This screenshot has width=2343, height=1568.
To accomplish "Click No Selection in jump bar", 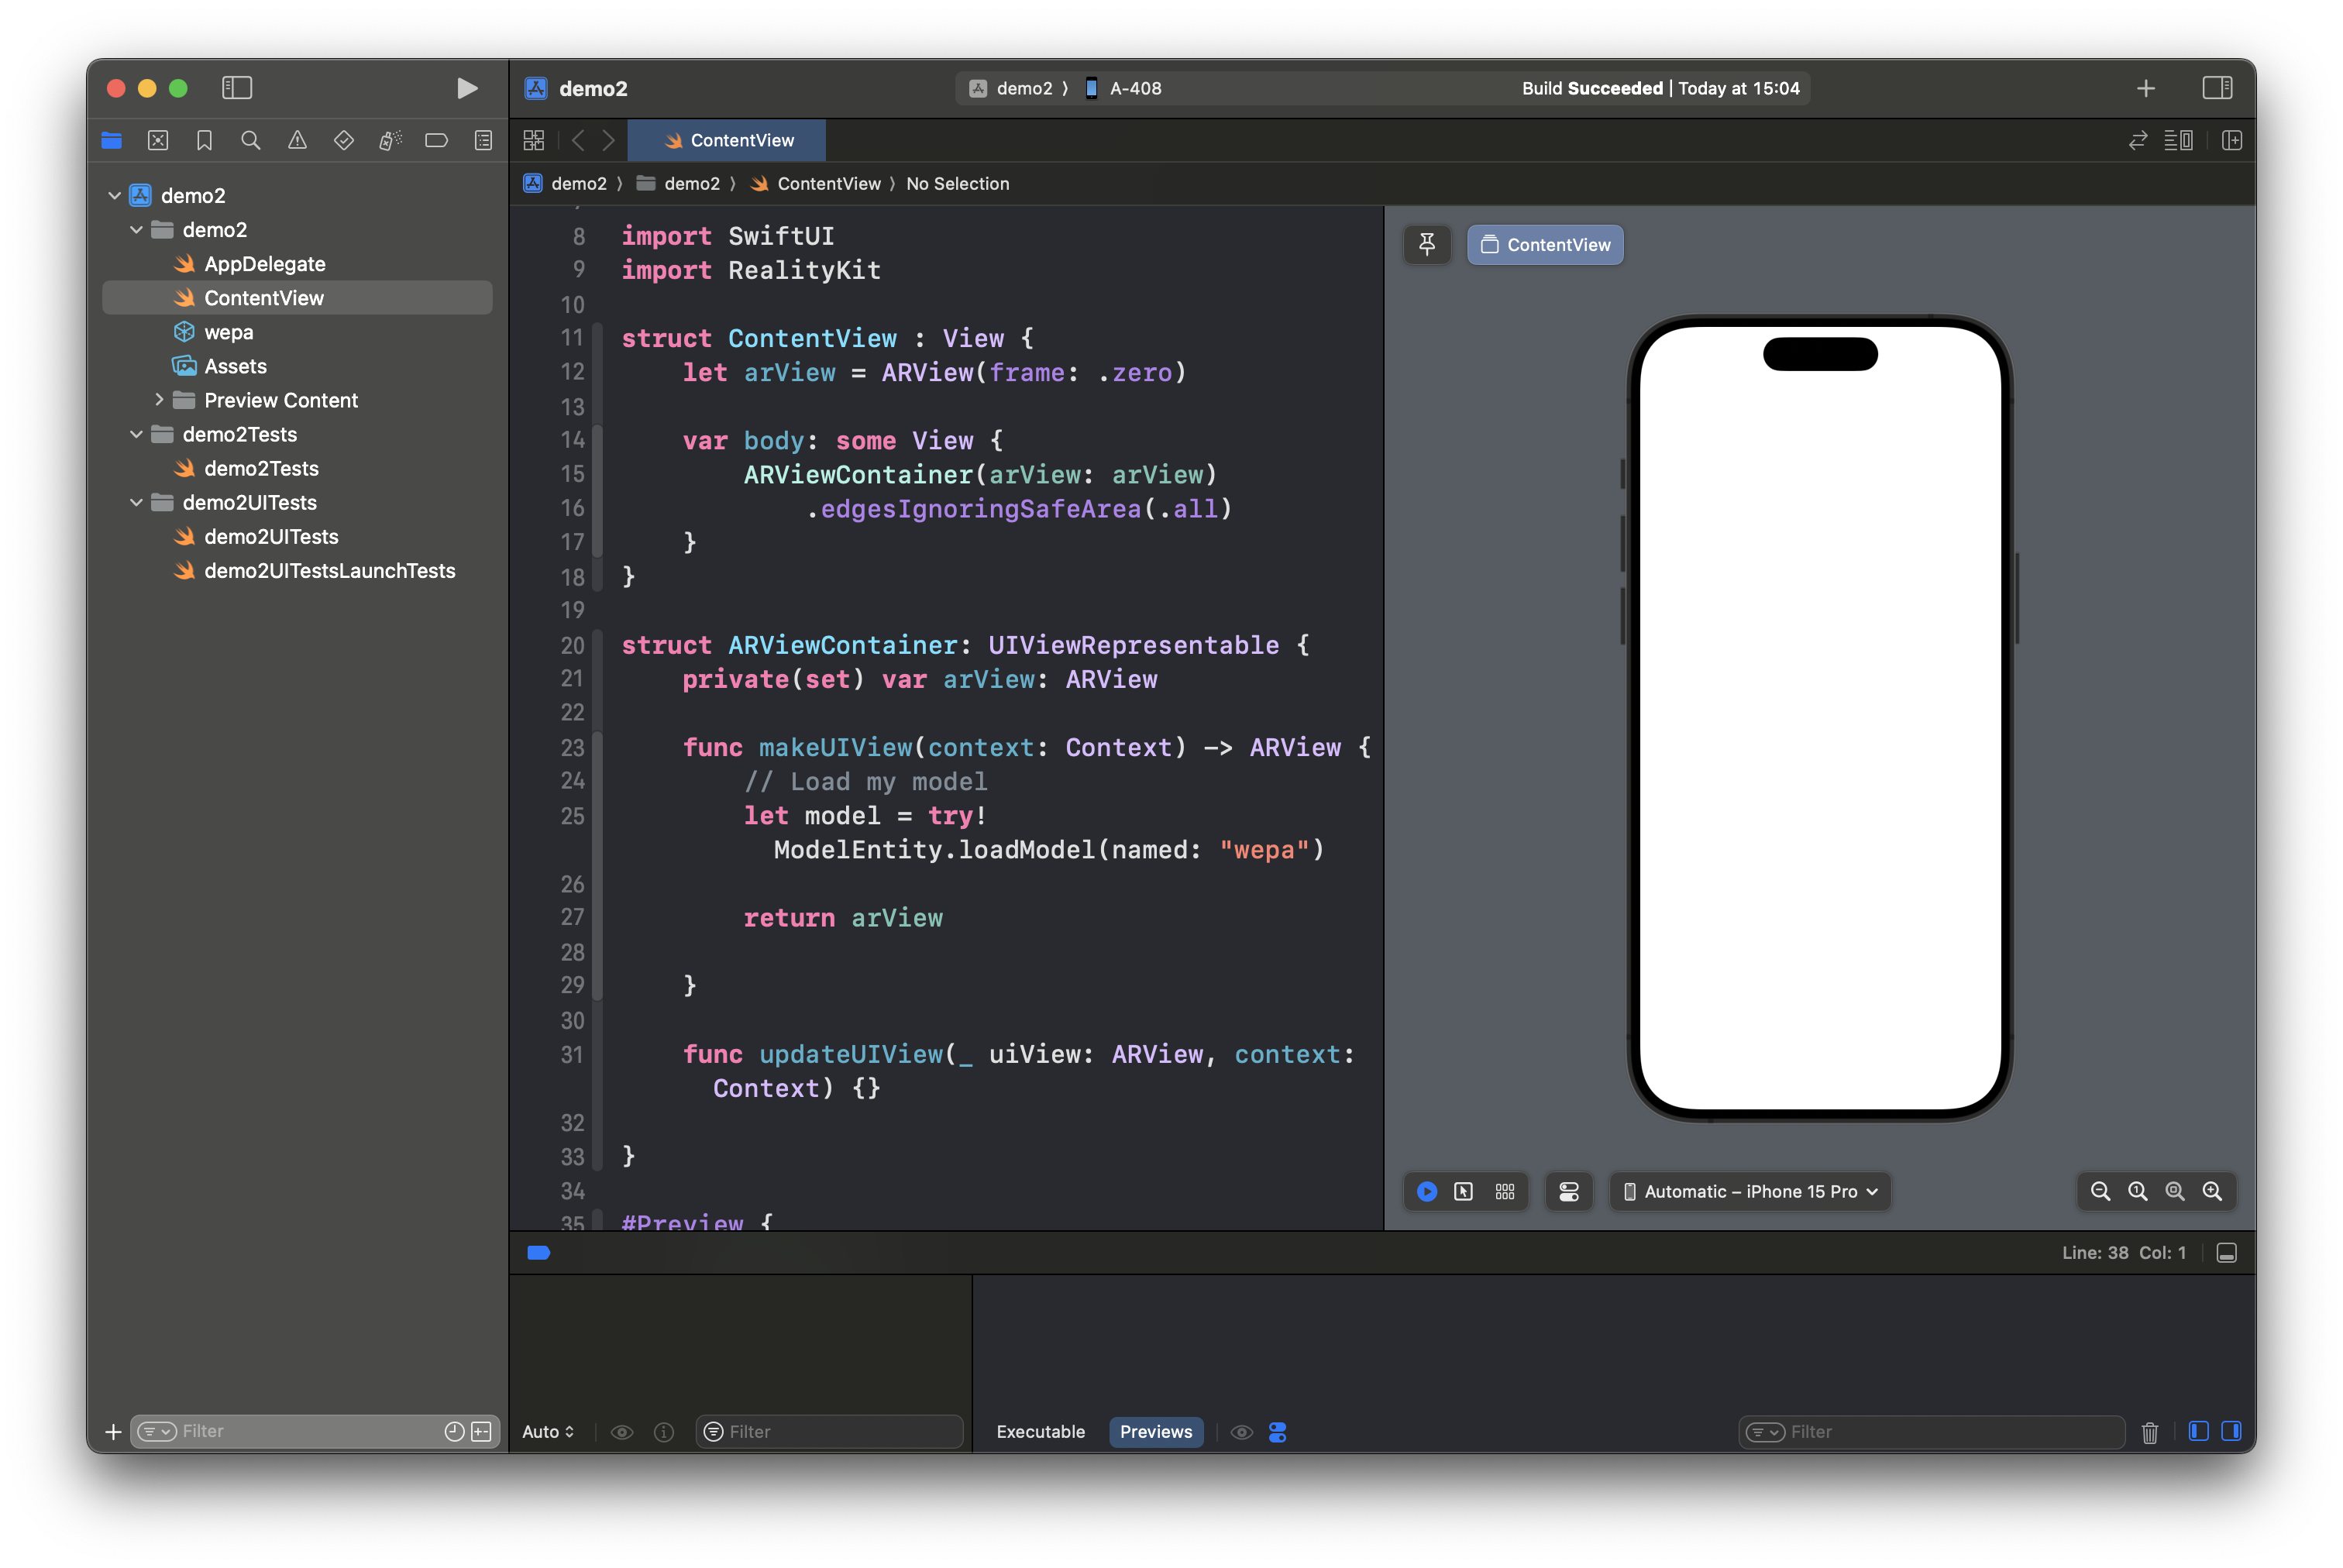I will [x=957, y=184].
